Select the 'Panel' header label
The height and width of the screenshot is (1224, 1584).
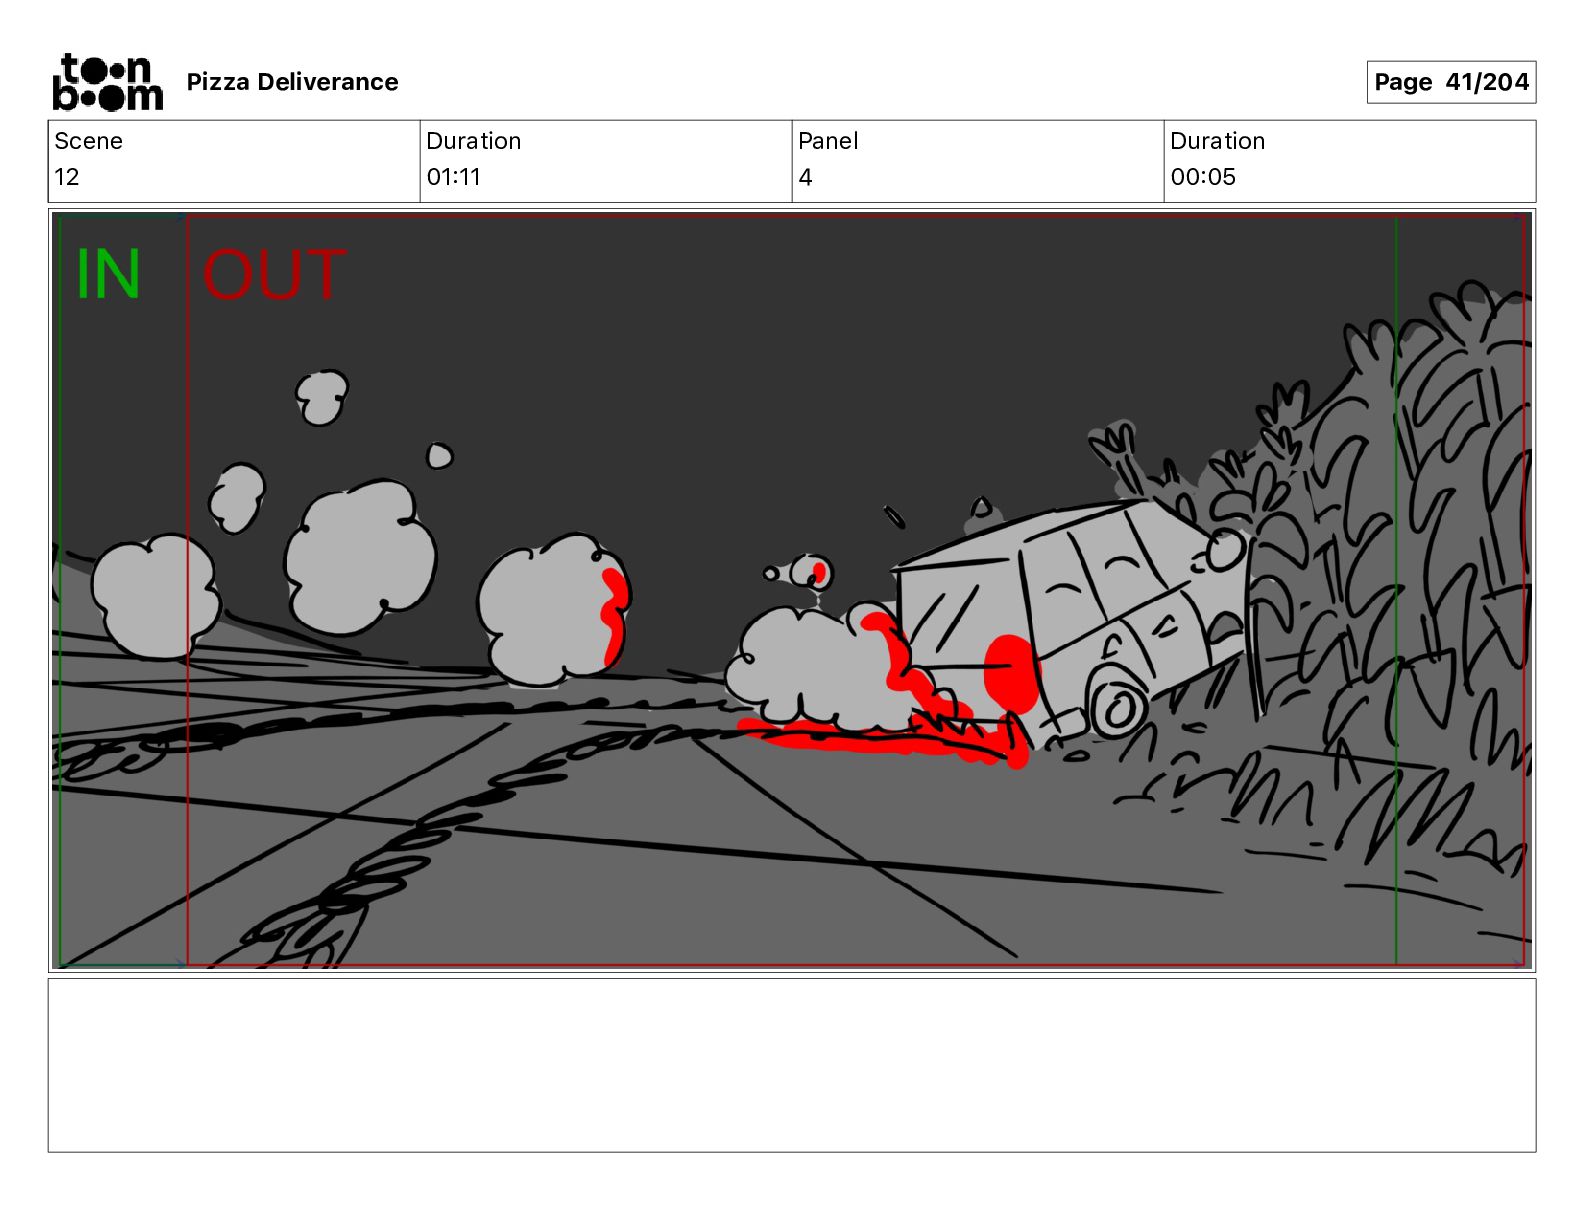tap(828, 141)
